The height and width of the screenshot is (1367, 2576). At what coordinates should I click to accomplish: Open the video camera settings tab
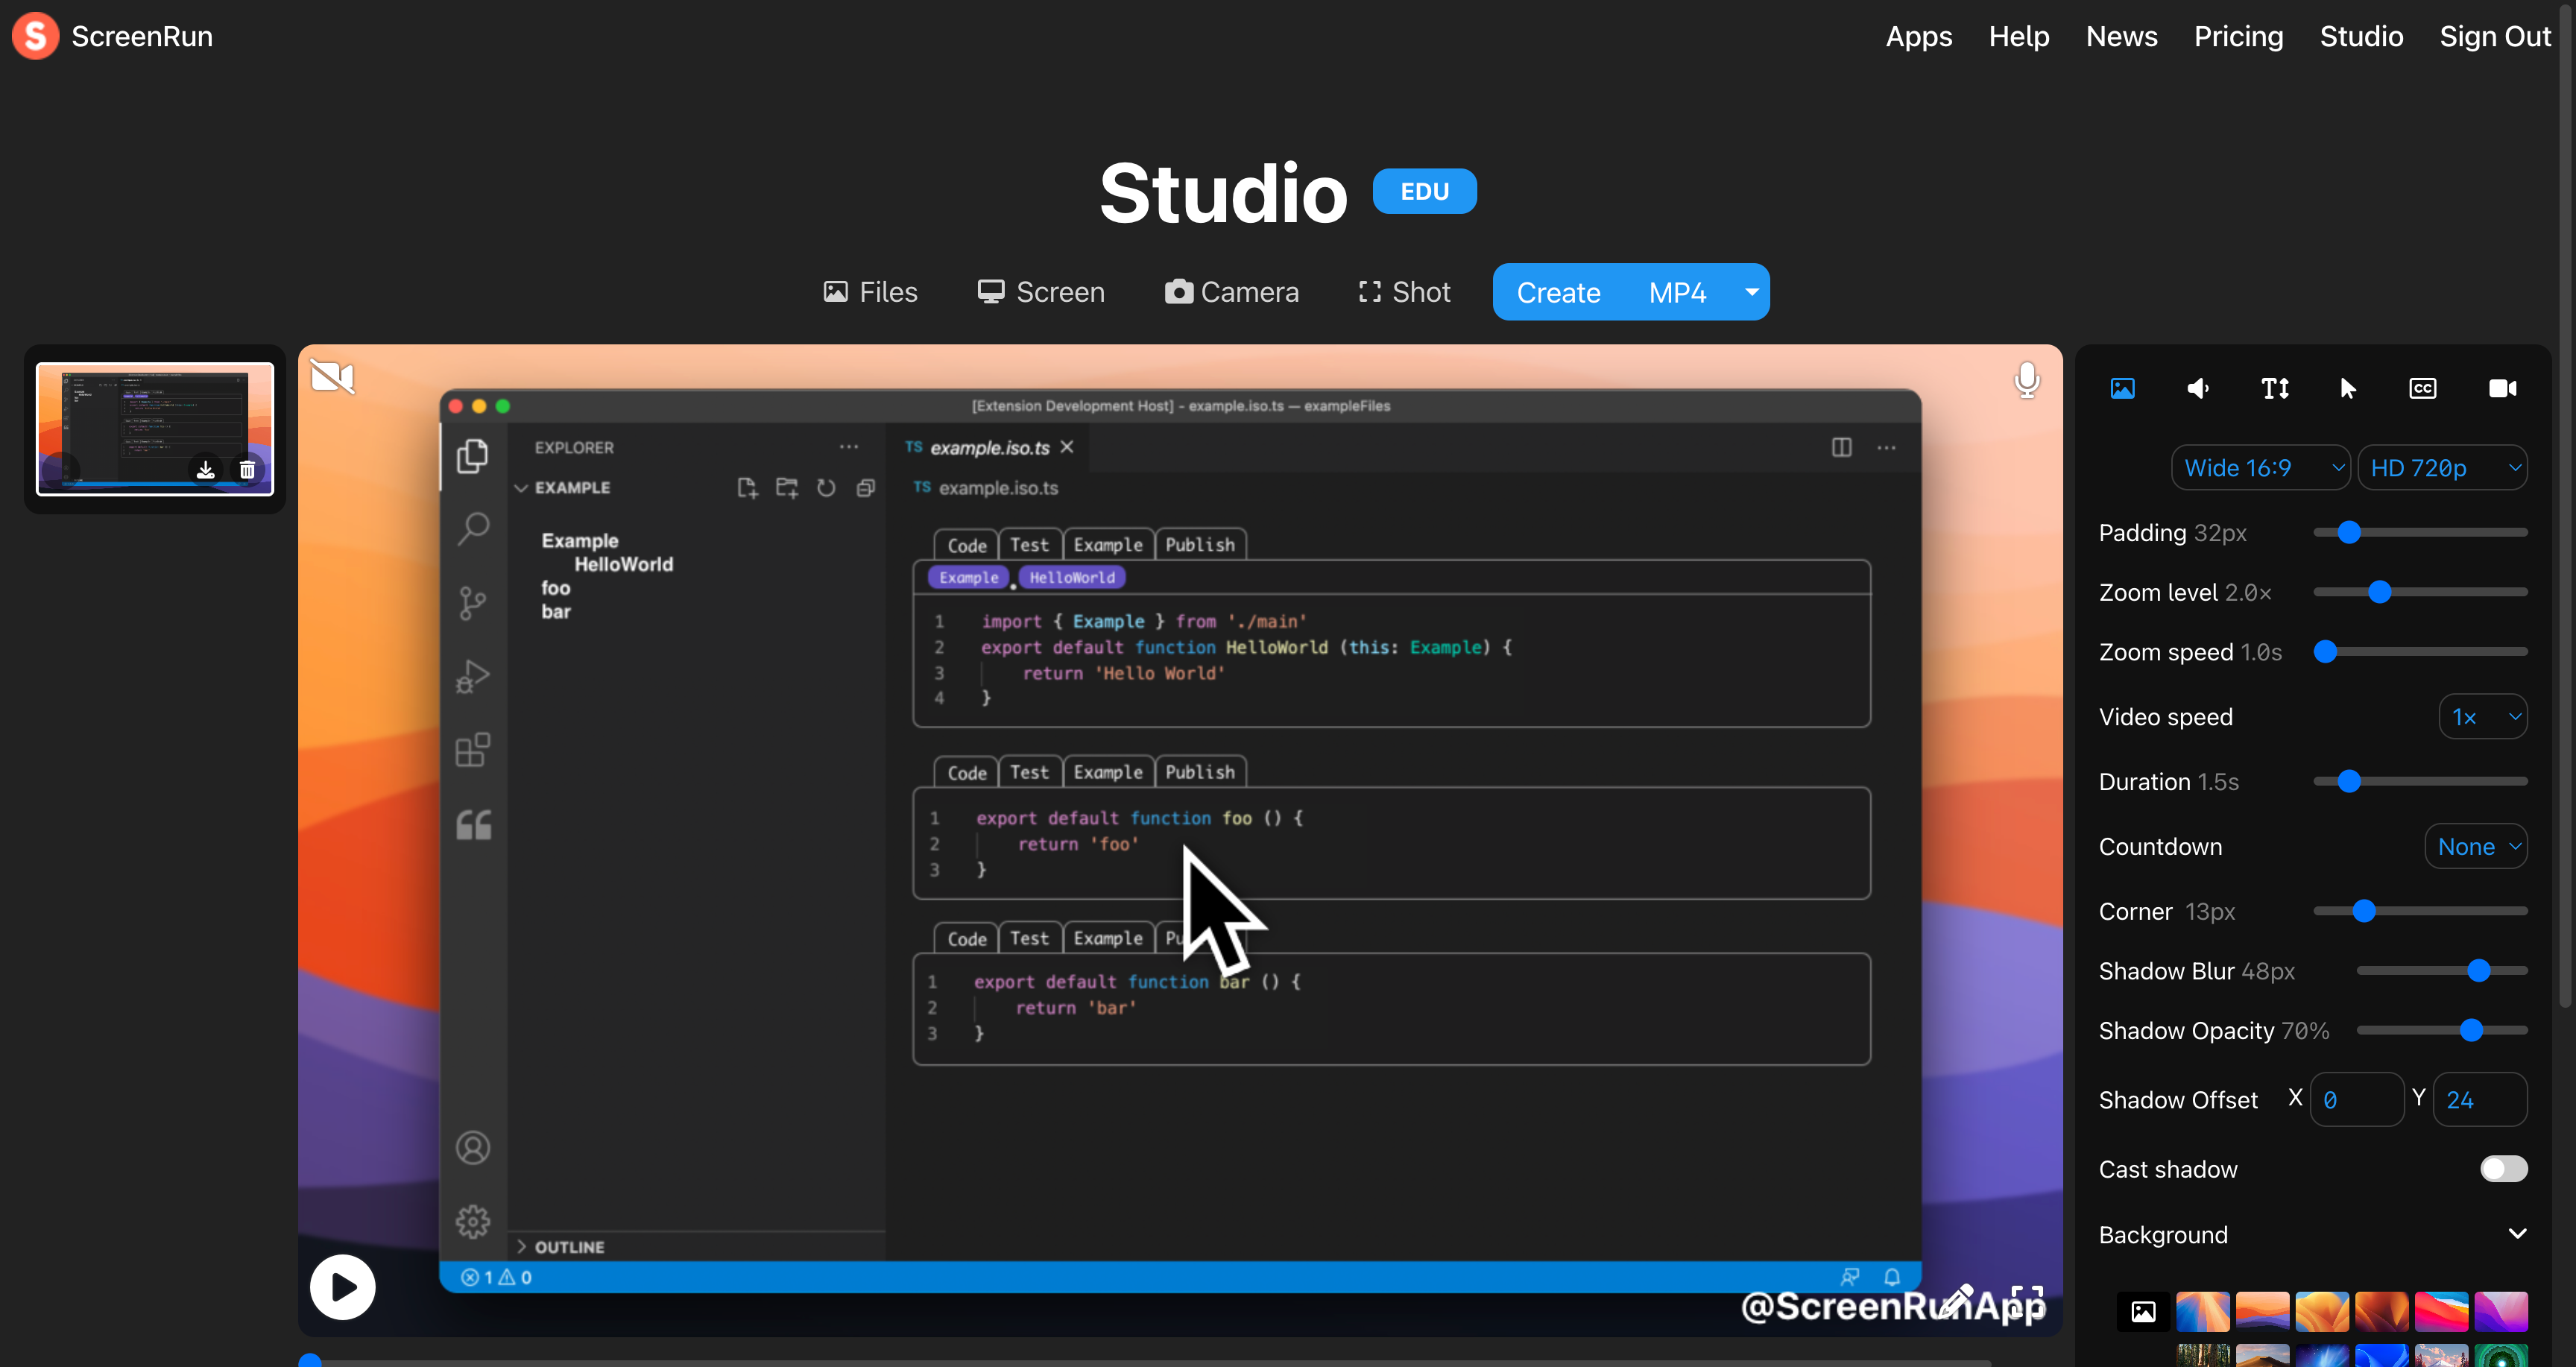2502,388
